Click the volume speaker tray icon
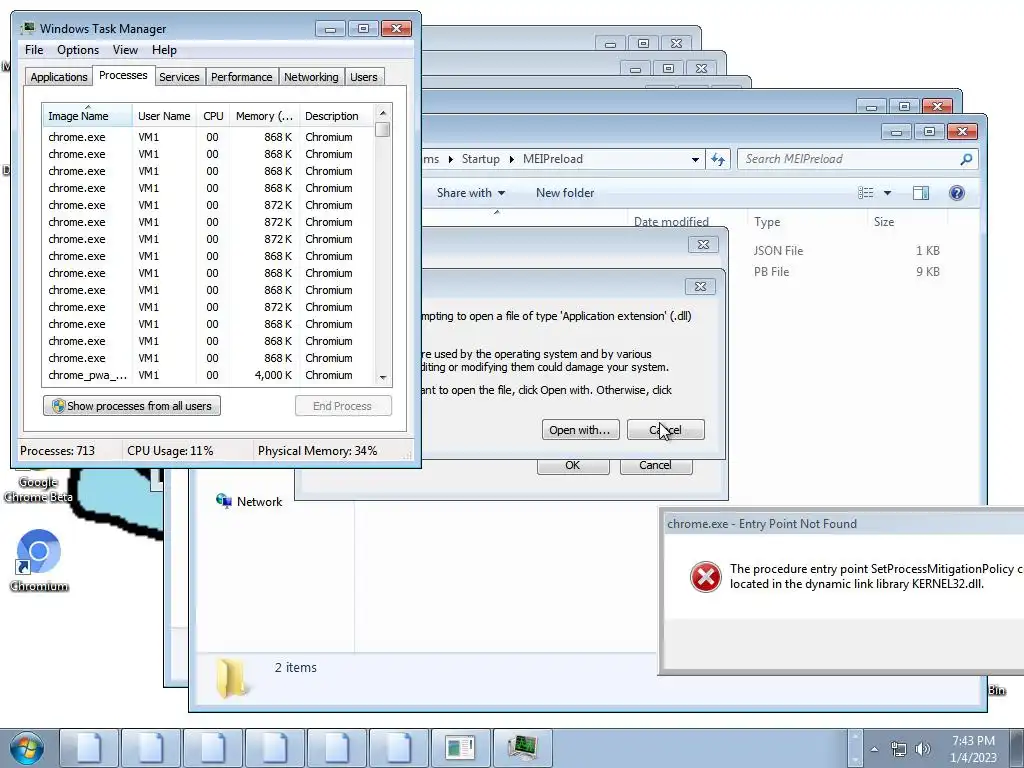The width and height of the screenshot is (1024, 768). (922, 749)
